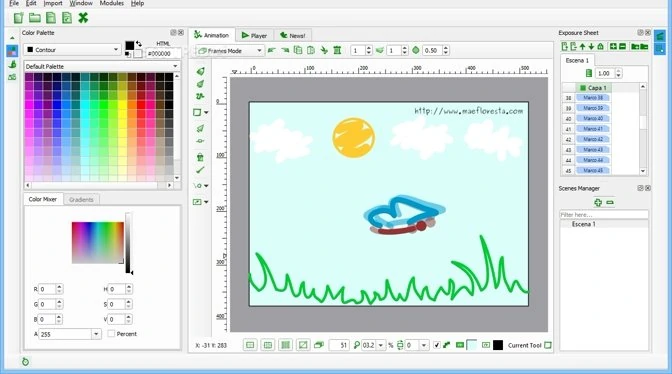Viewport: 672px width, 374px height.
Task: Switch to the Player tab
Action: (254, 36)
